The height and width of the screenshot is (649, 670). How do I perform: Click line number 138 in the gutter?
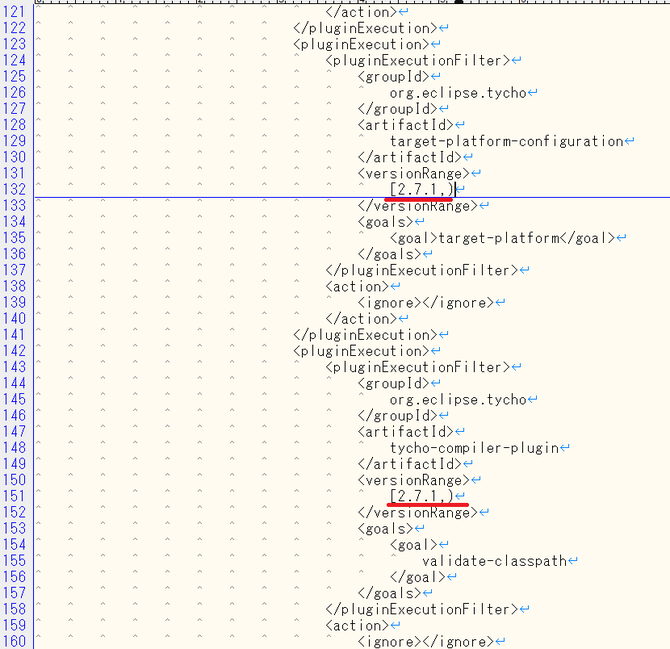pos(14,286)
